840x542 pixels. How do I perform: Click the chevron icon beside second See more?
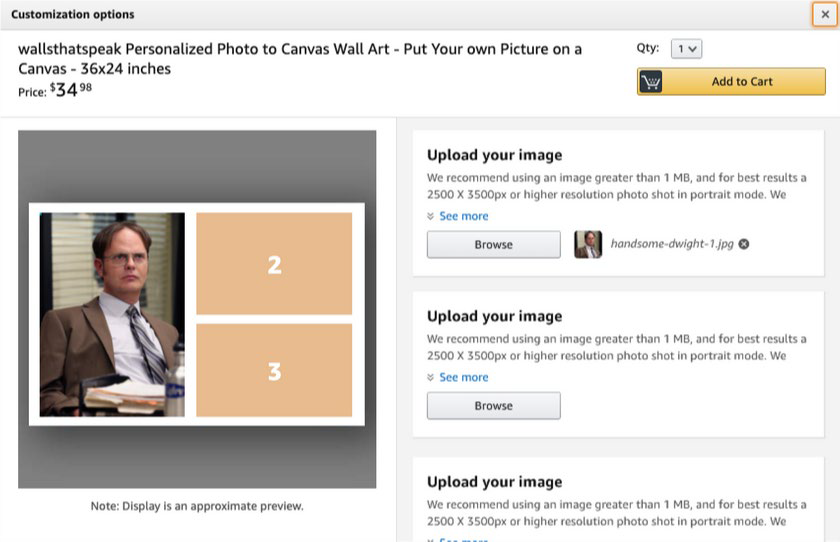coord(430,377)
